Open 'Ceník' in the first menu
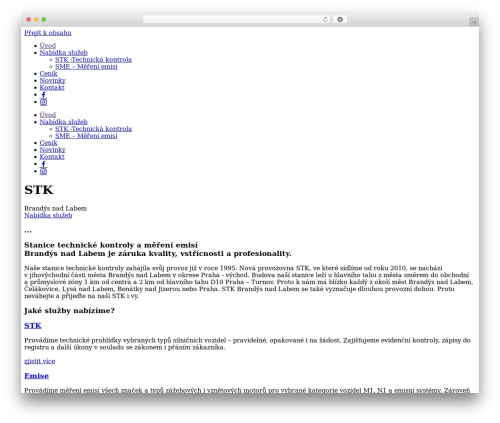This screenshot has height=423, width=500. 48,73
